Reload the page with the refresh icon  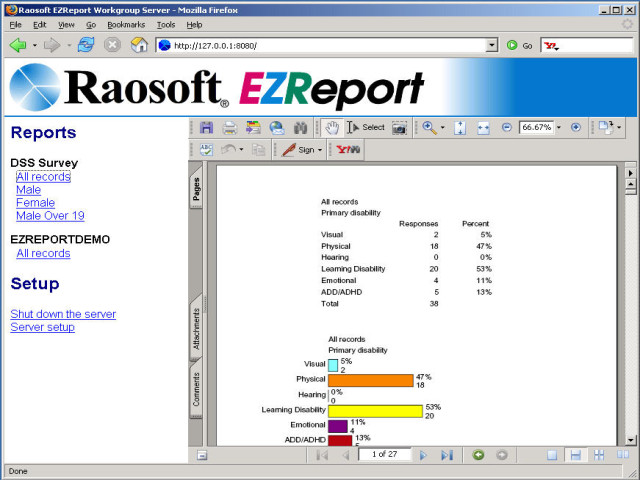pos(86,45)
